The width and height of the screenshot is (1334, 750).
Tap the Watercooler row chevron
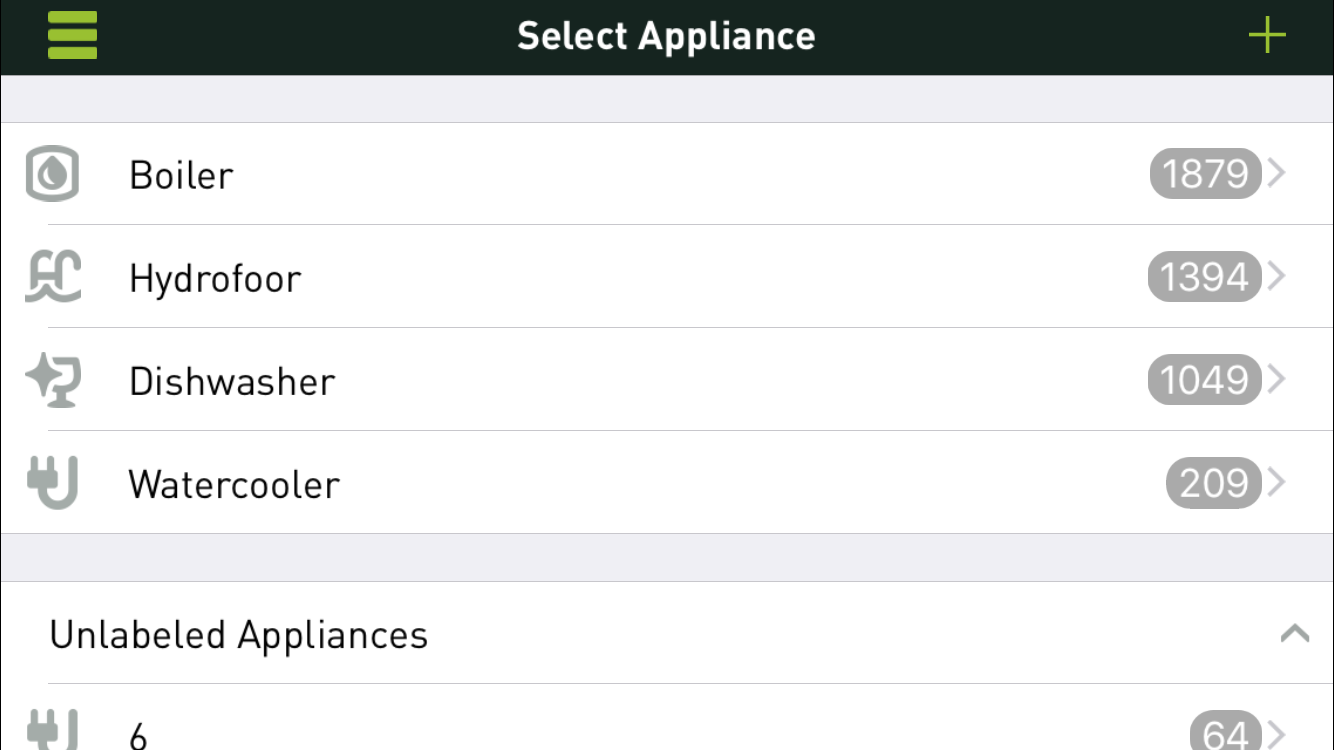pos(1277,483)
